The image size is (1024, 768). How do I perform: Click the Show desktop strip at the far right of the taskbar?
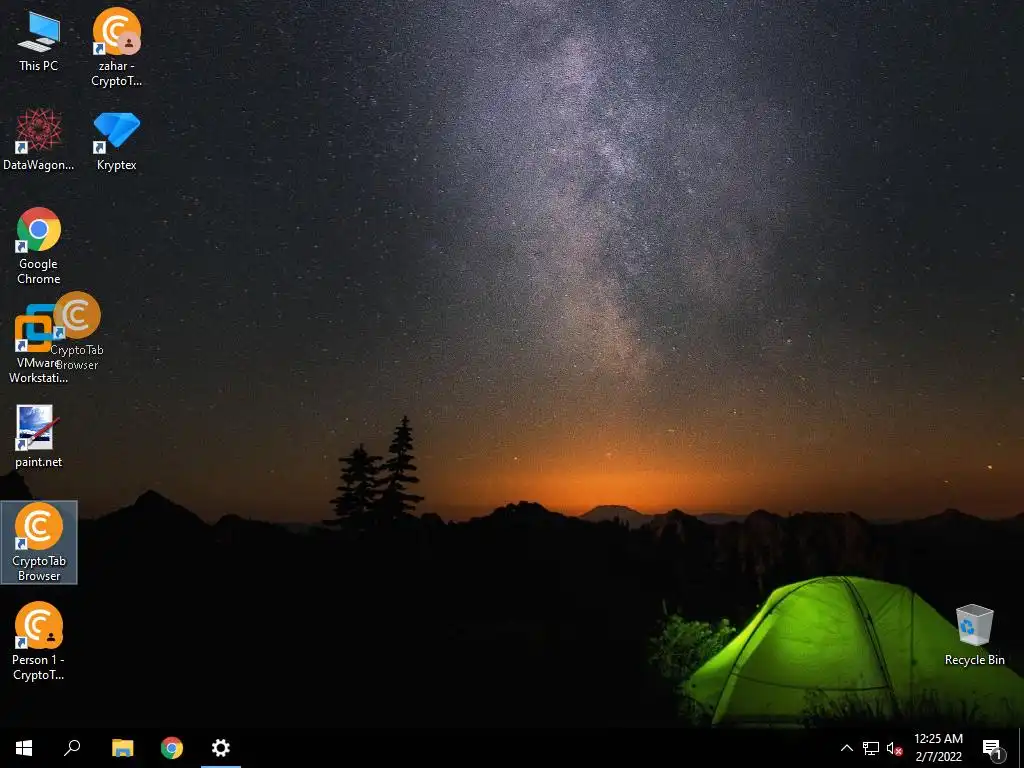1021,748
